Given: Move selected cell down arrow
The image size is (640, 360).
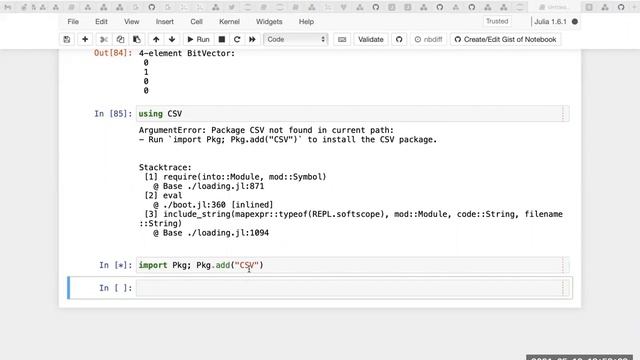Looking at the screenshot, I should pyautogui.click(x=172, y=40).
